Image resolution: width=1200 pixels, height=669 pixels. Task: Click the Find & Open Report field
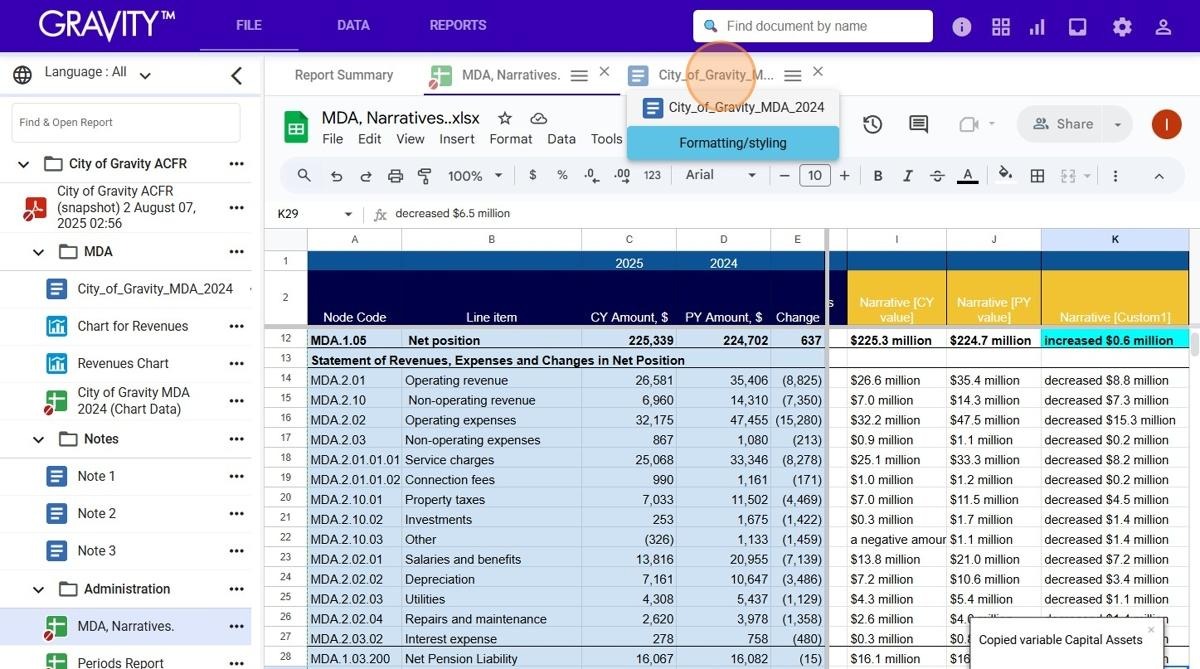point(126,122)
